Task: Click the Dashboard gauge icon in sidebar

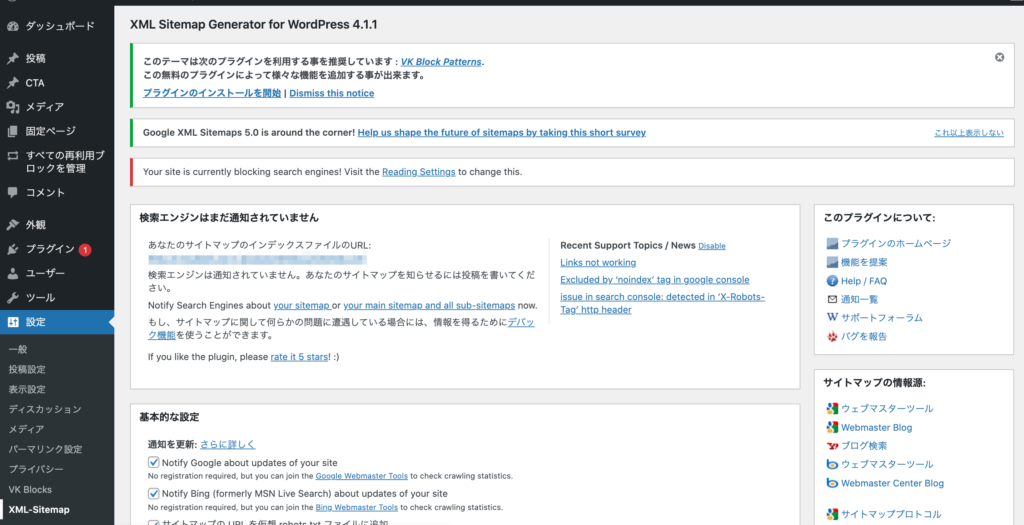Action: (x=12, y=26)
